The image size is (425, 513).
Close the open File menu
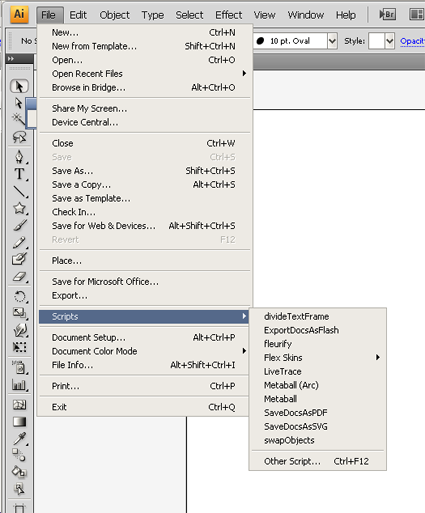tap(49, 15)
